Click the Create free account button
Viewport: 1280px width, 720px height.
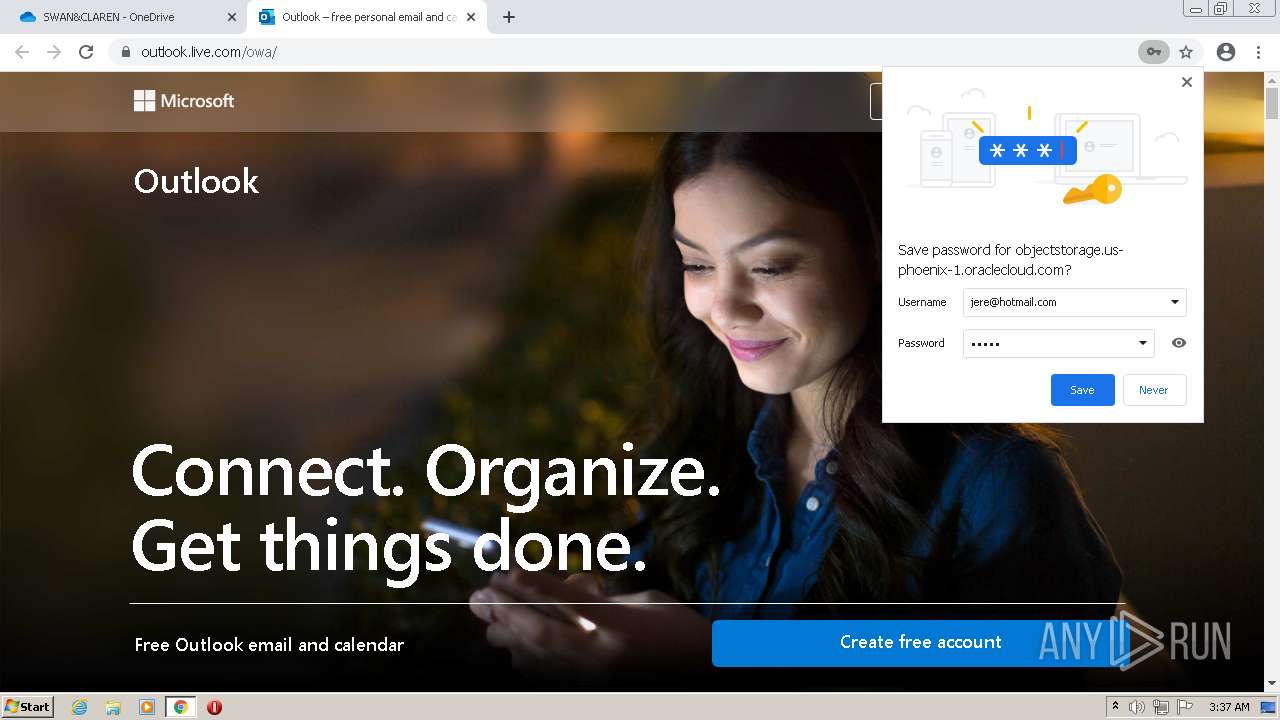pyautogui.click(x=921, y=643)
